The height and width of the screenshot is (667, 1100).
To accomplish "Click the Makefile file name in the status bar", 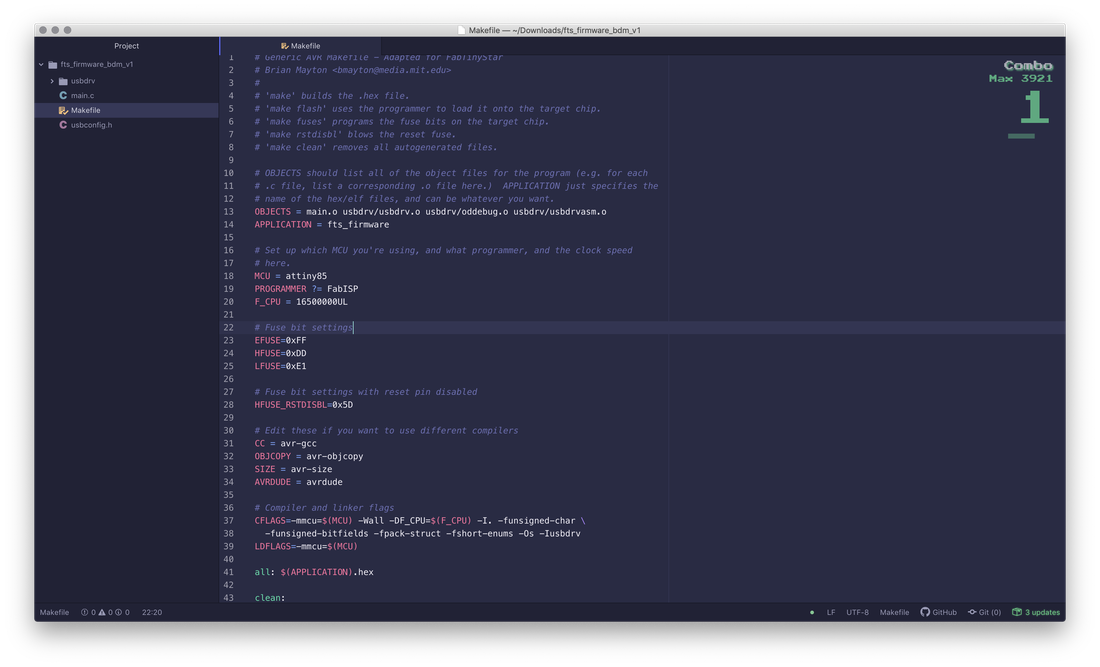I will [54, 612].
